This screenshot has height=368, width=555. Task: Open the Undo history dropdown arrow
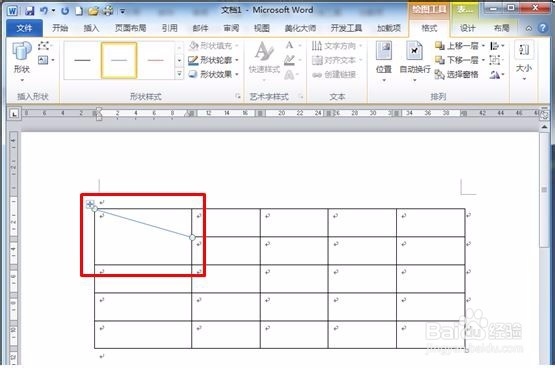point(53,11)
